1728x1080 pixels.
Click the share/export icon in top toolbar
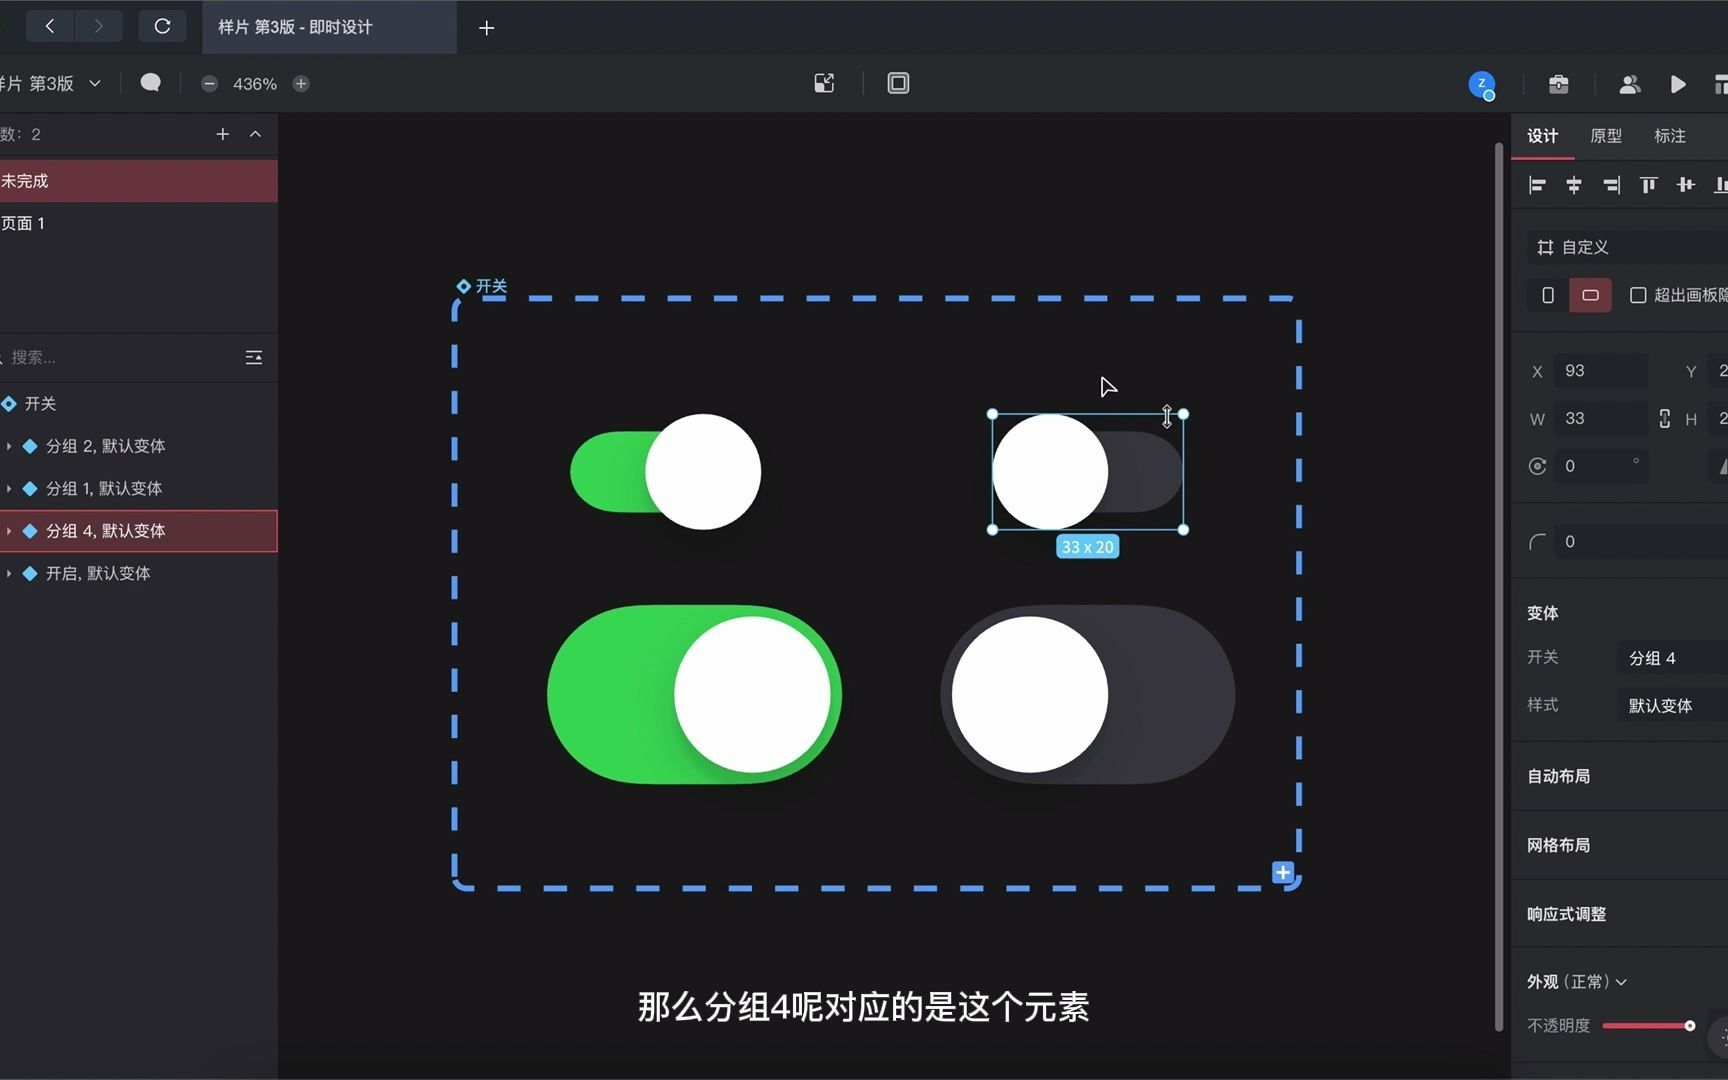point(824,82)
